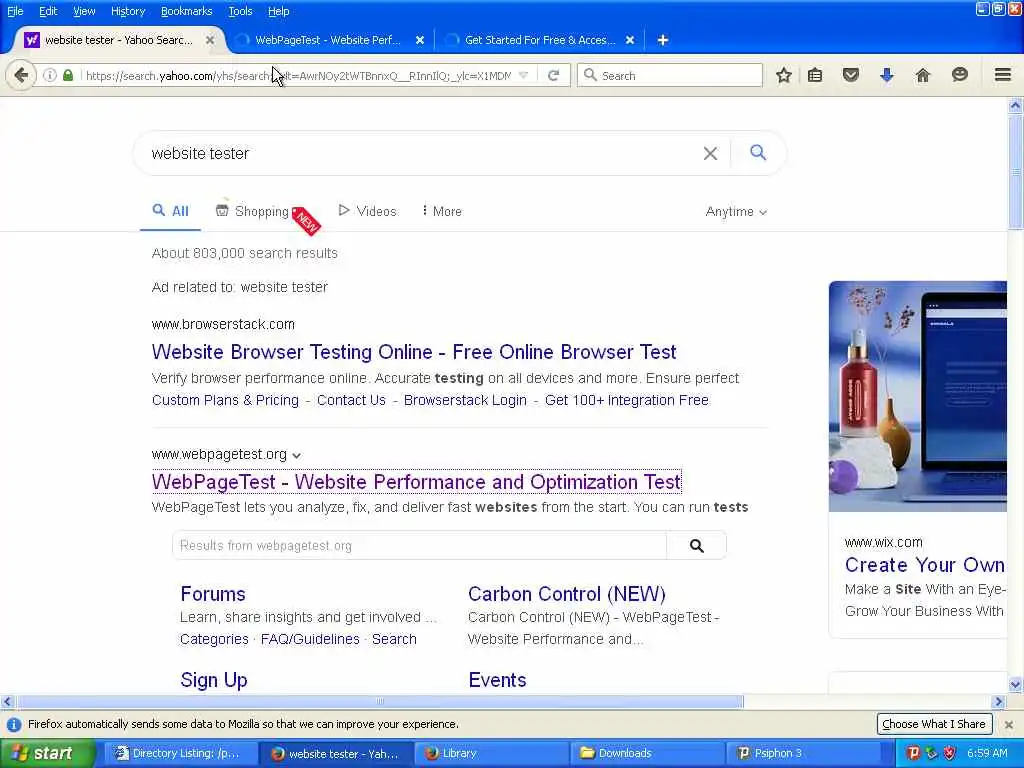1024x768 pixels.
Task: Open the Sign Up sitelink
Action: (x=214, y=680)
